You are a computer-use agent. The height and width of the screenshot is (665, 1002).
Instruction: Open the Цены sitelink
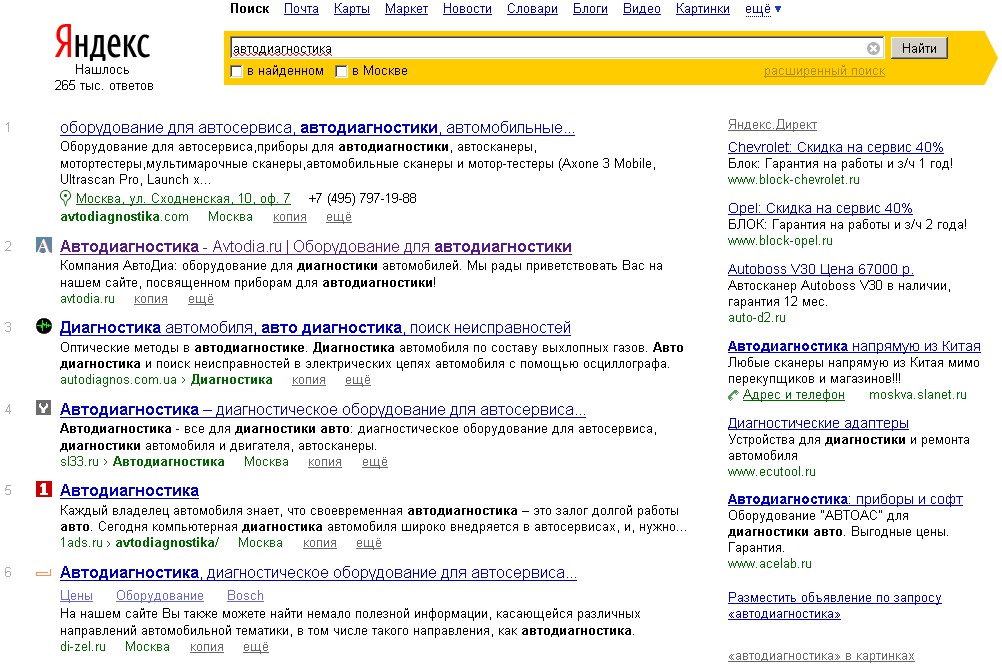pos(76,595)
